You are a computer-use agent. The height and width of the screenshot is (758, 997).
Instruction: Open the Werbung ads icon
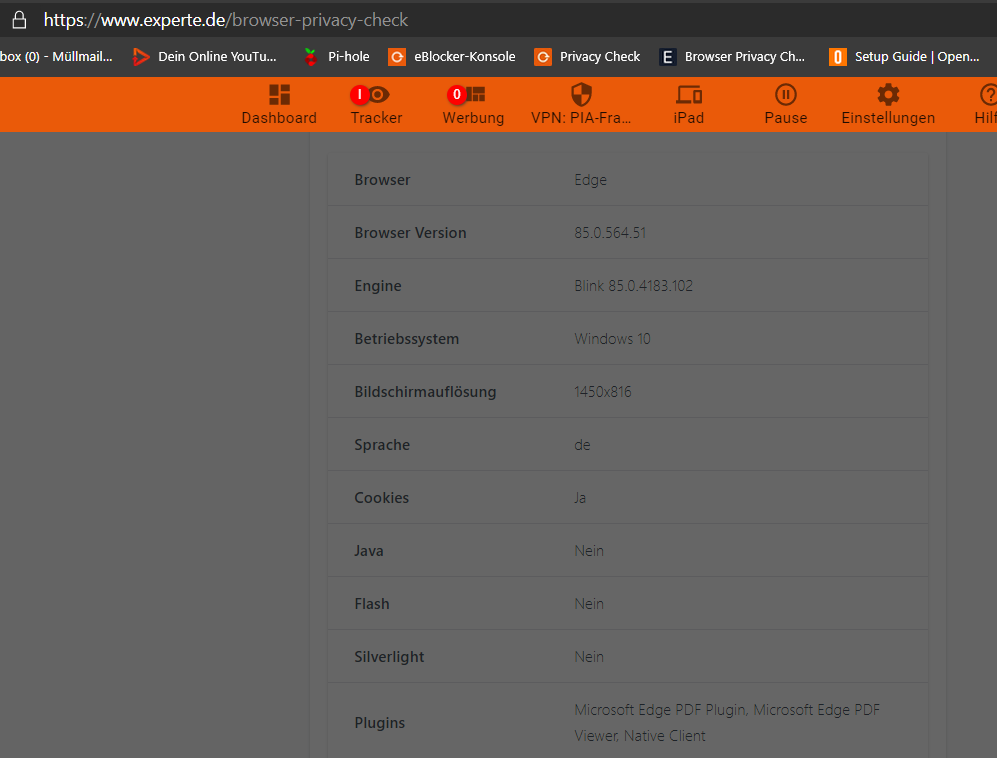[x=476, y=95]
